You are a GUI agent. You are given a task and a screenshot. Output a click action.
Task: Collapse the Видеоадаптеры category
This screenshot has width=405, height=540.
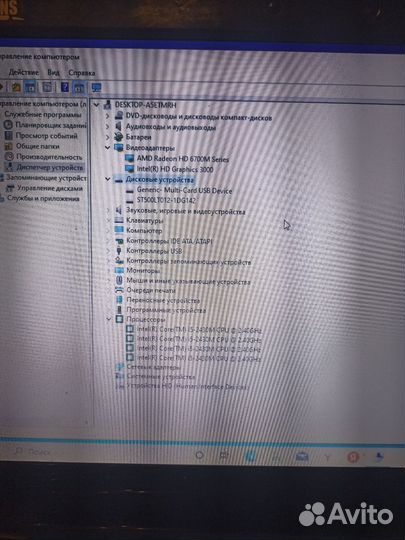[107, 148]
